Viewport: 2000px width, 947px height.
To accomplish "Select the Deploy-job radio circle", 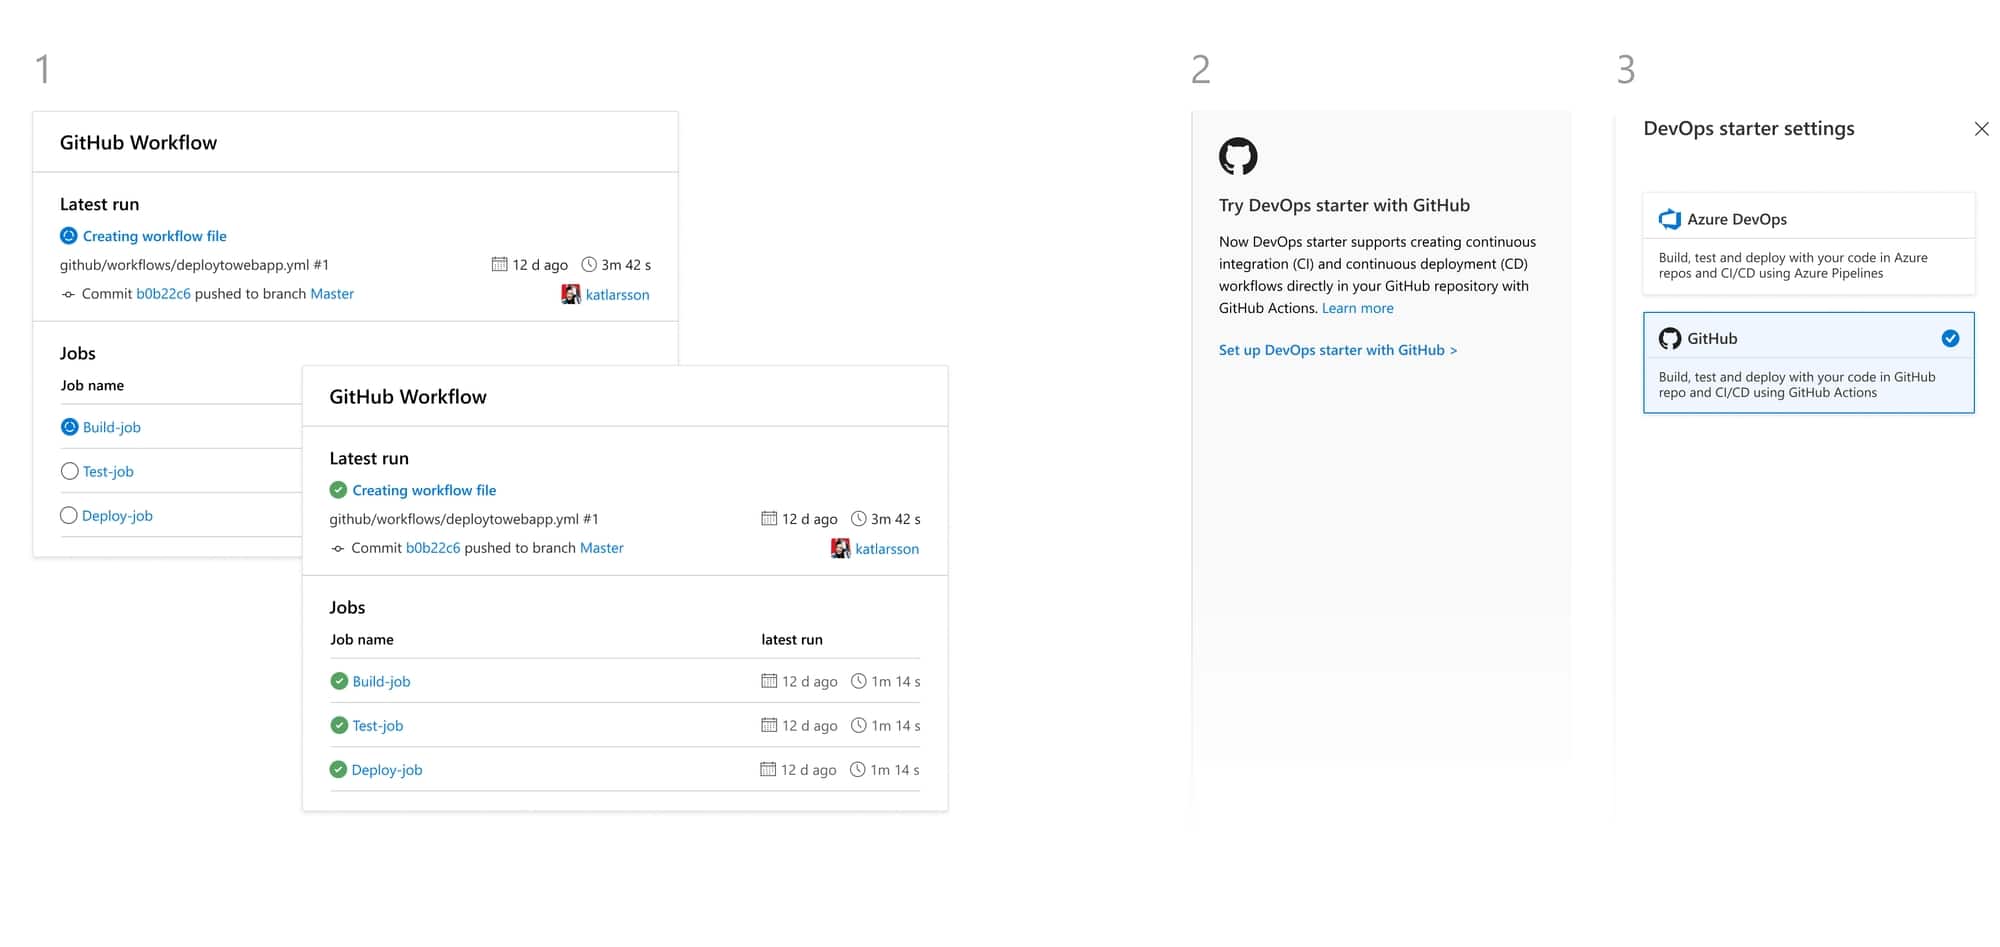I will (69, 515).
